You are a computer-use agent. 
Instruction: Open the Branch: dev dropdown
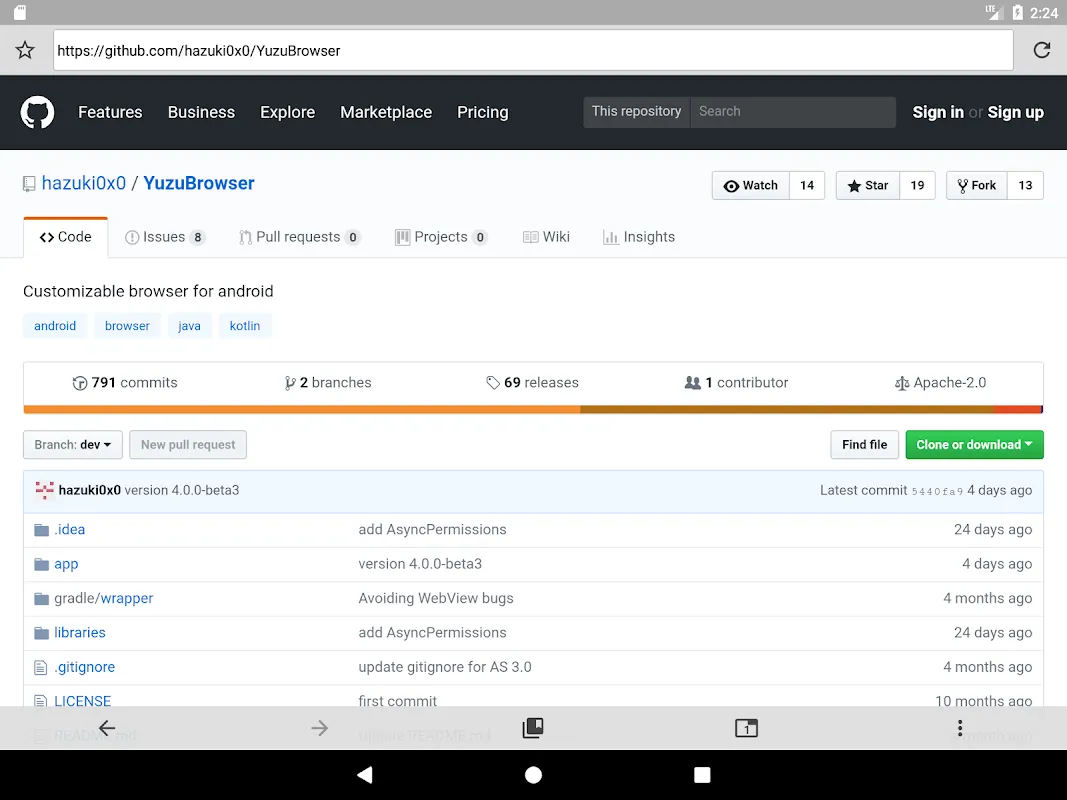73,444
